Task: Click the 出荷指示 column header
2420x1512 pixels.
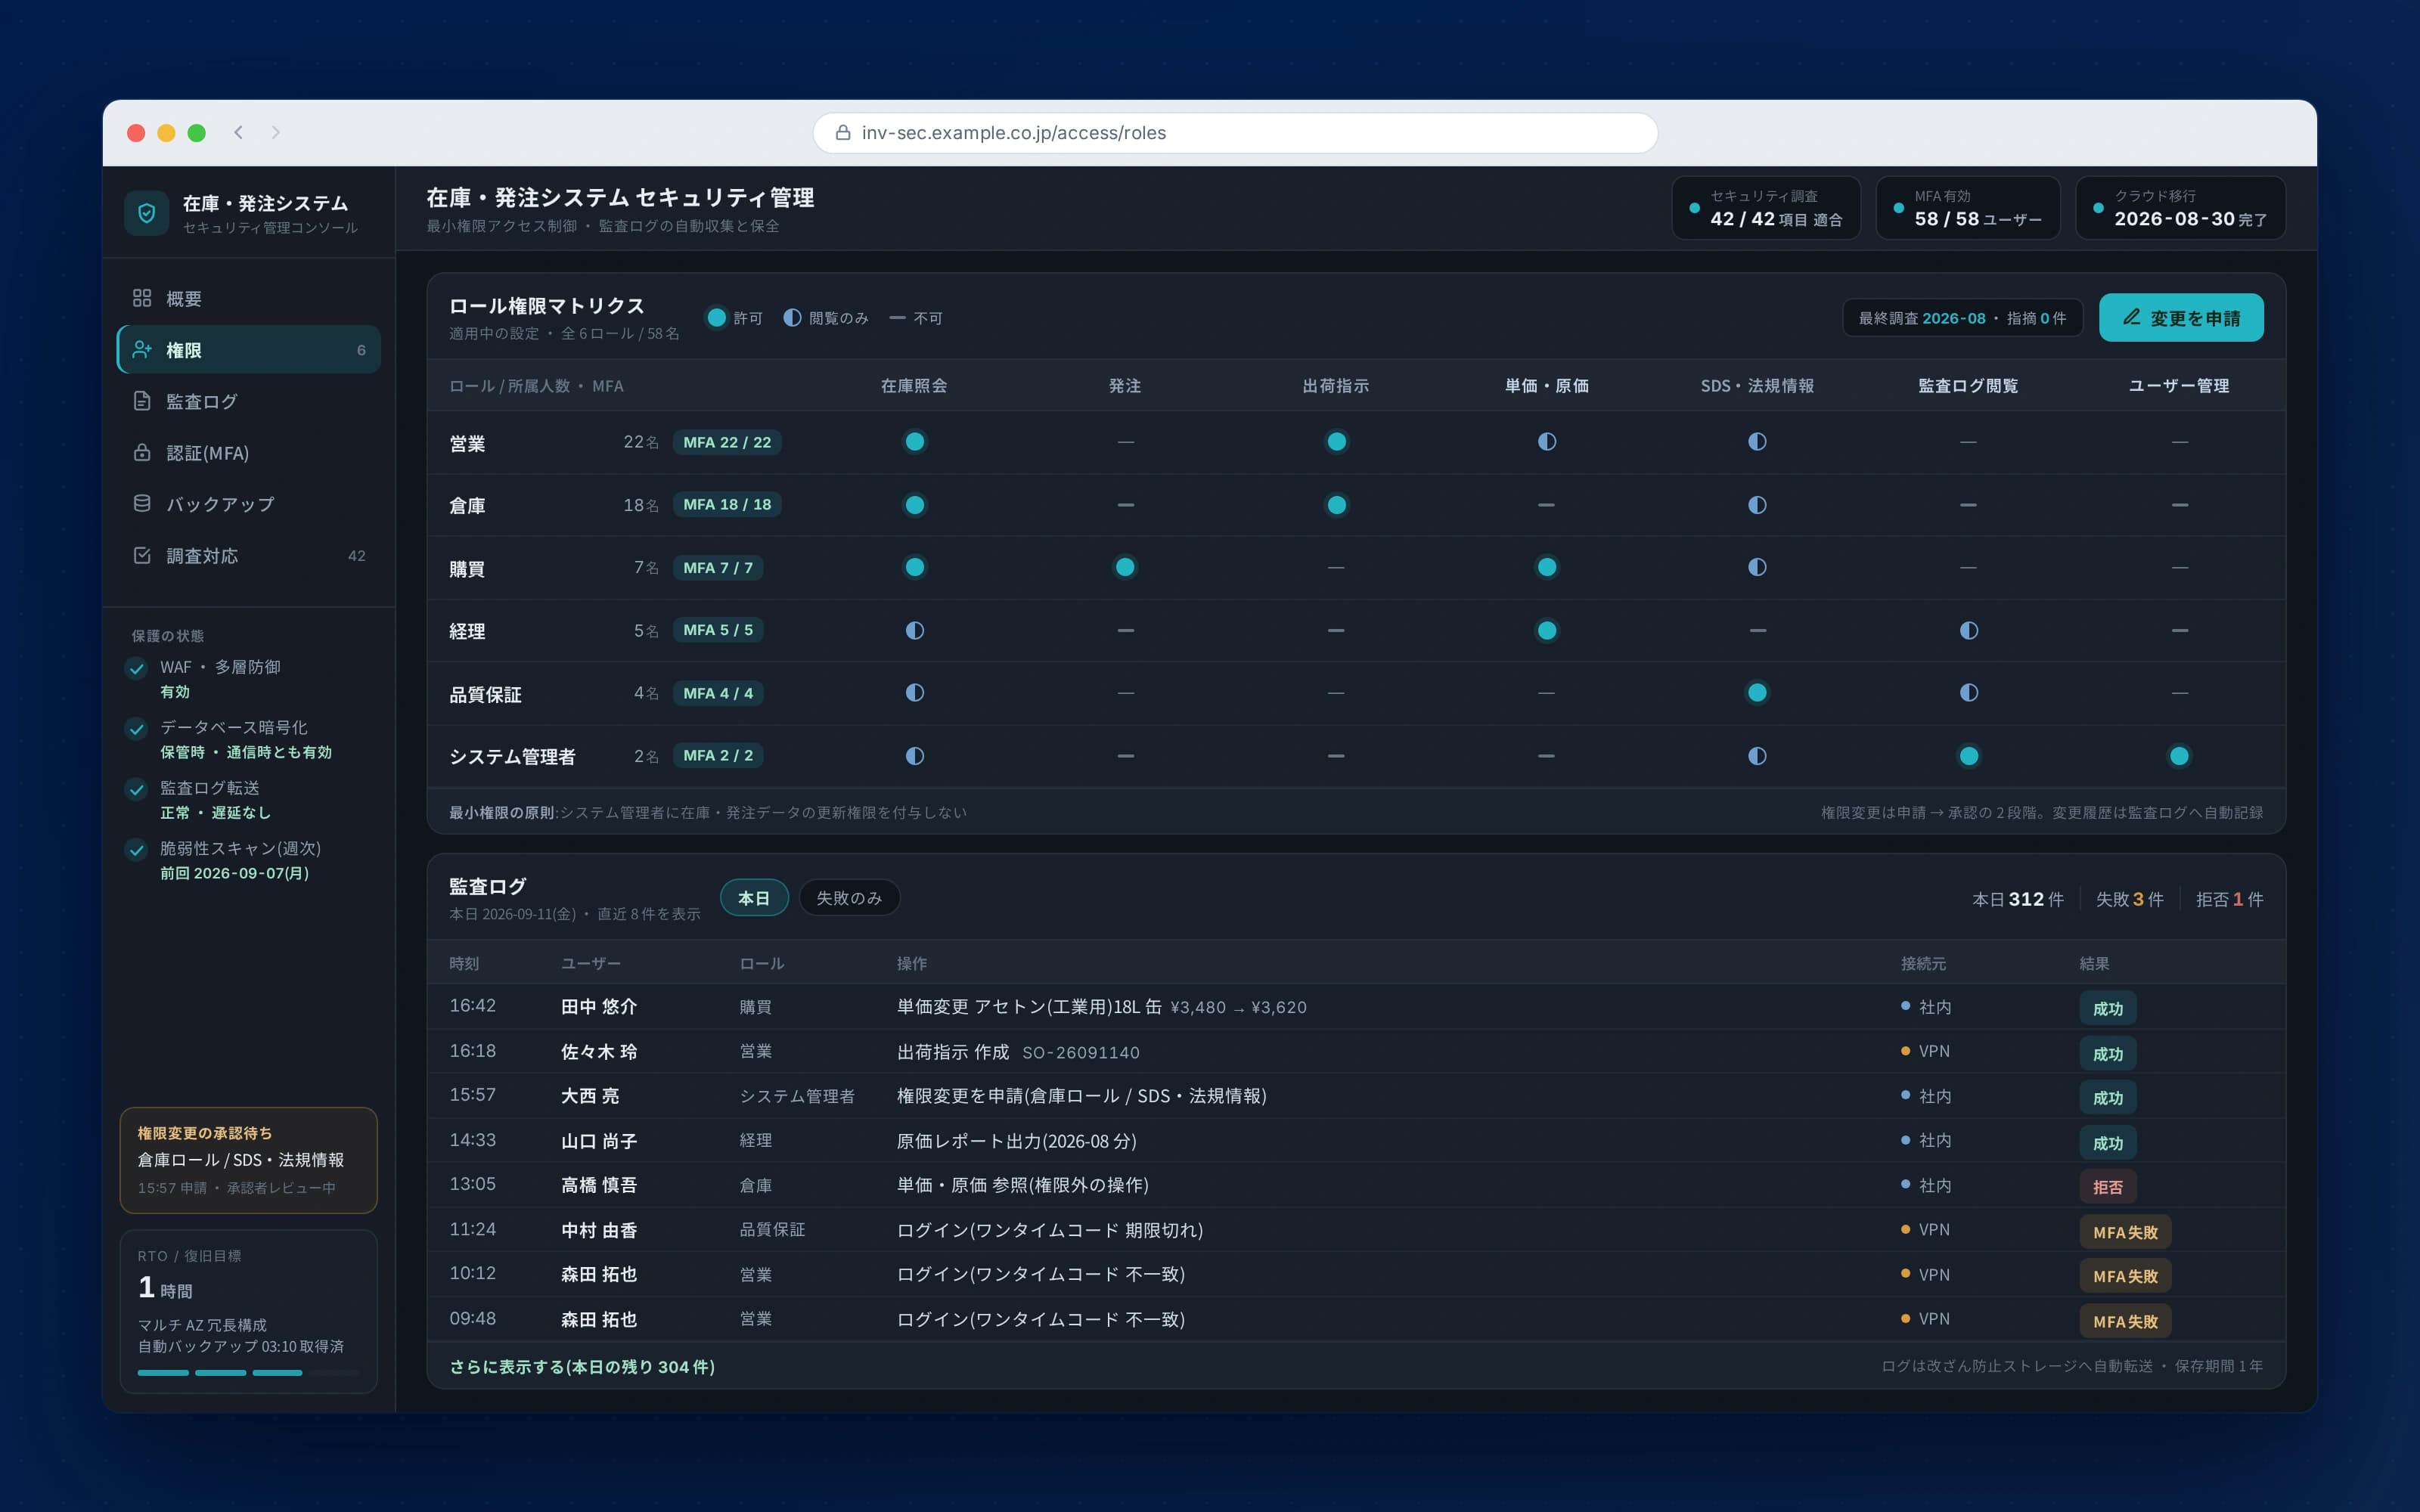Action: coord(1335,386)
